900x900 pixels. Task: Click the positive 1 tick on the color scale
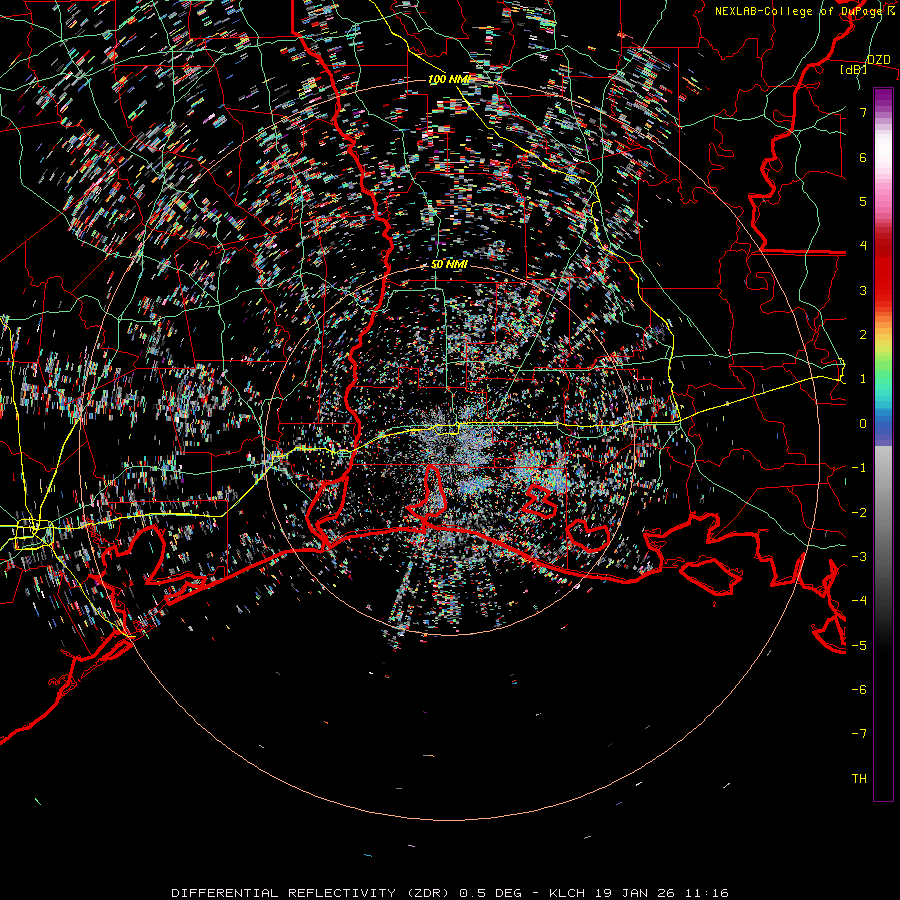pos(863,379)
